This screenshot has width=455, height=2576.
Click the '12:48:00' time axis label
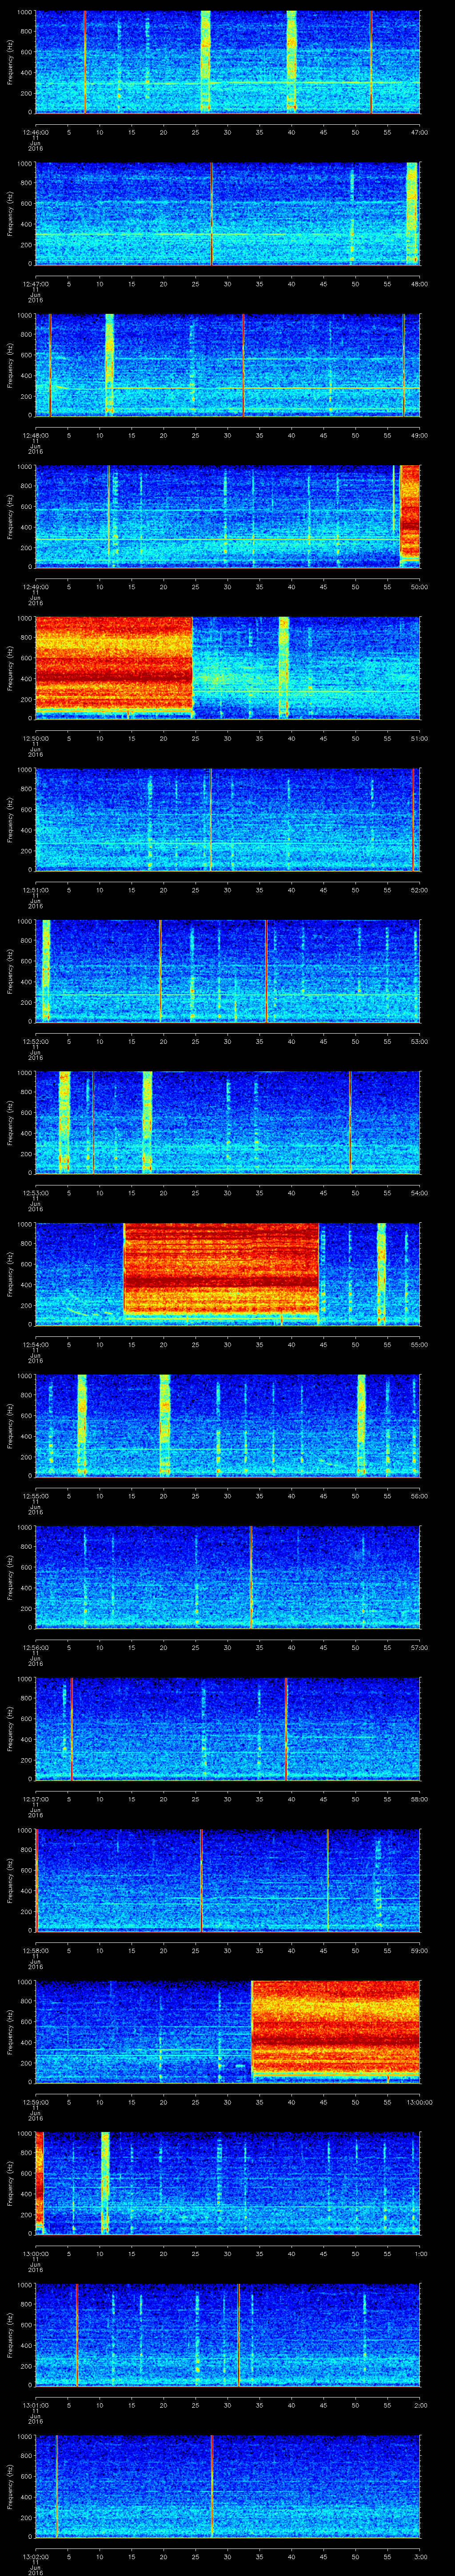tap(35, 435)
